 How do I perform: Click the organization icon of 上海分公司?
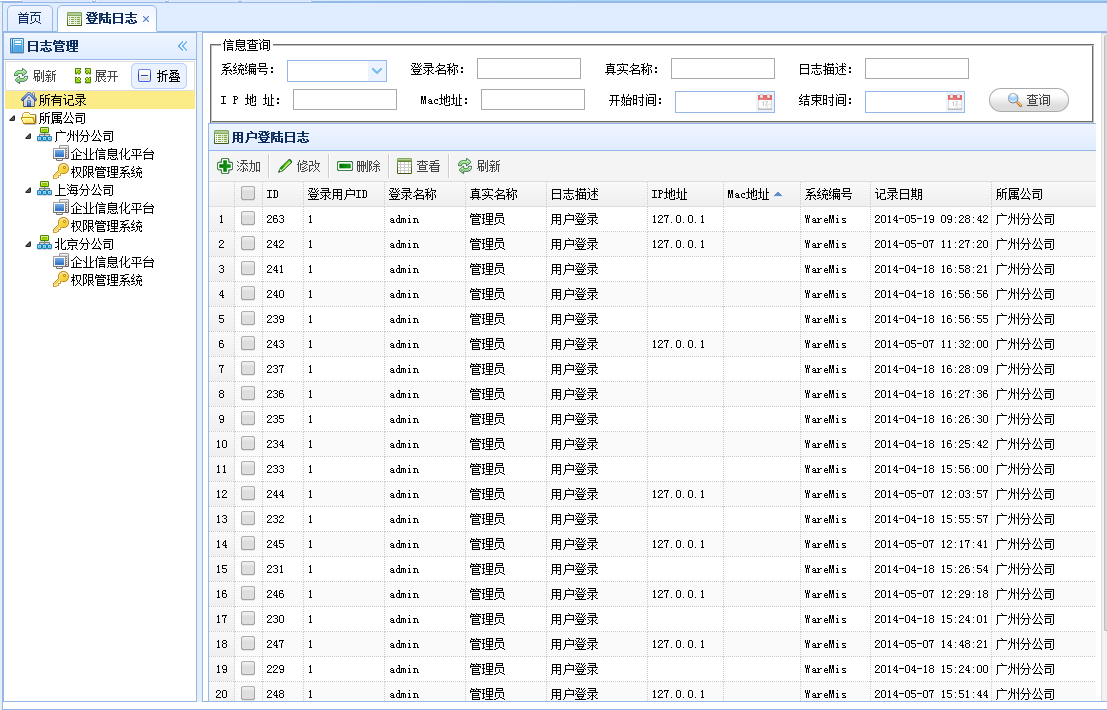[x=44, y=189]
